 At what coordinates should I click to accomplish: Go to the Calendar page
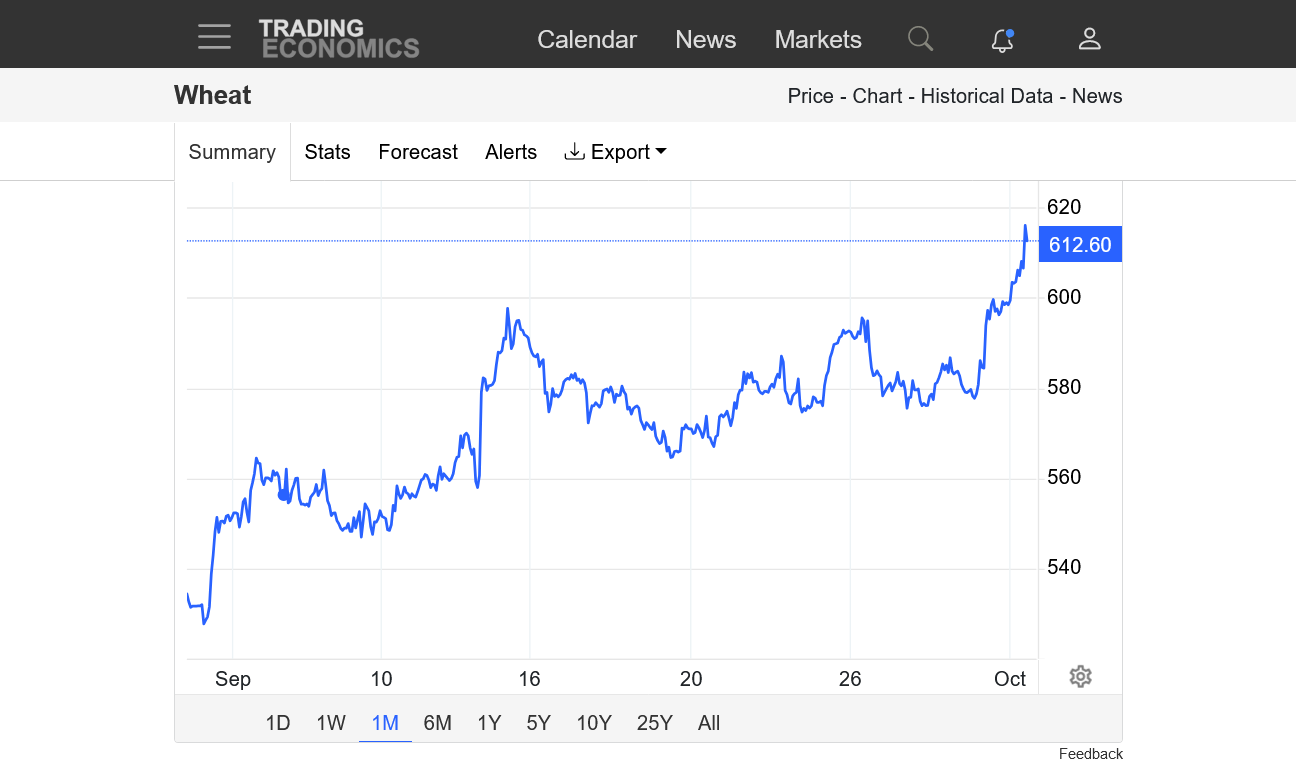pyautogui.click(x=587, y=40)
